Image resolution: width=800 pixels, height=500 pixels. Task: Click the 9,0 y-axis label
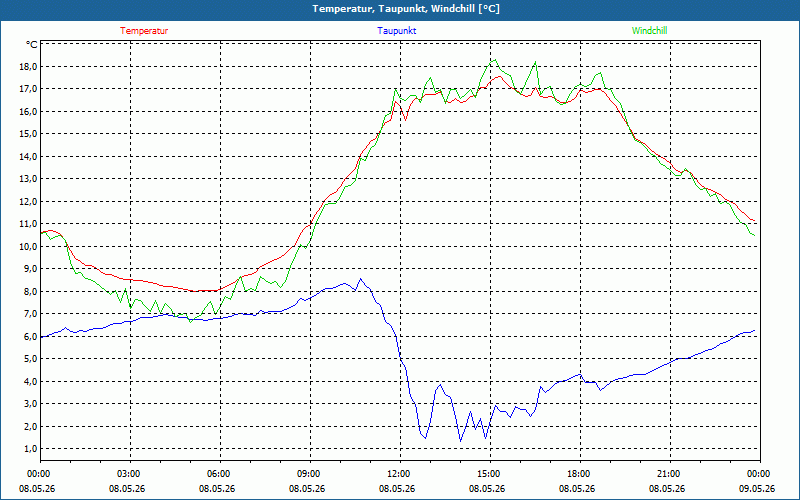[31, 269]
